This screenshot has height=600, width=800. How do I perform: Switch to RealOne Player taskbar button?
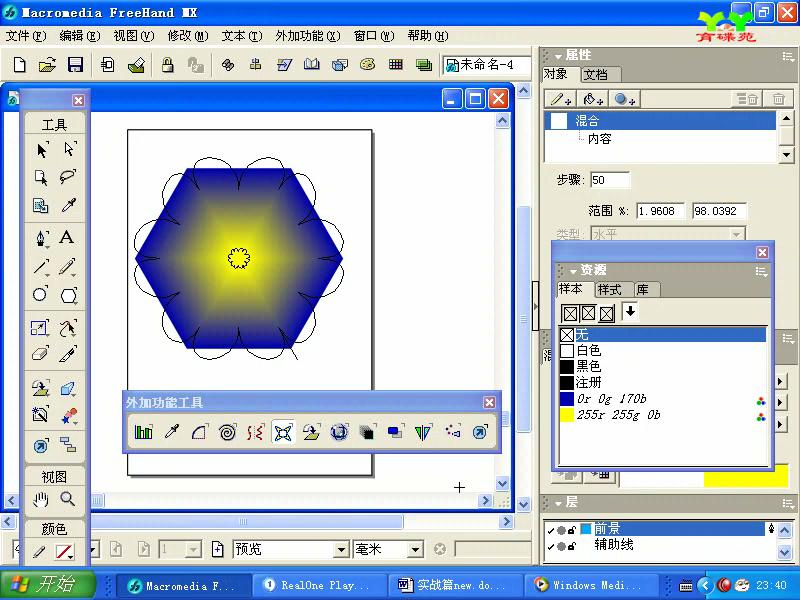point(318,585)
